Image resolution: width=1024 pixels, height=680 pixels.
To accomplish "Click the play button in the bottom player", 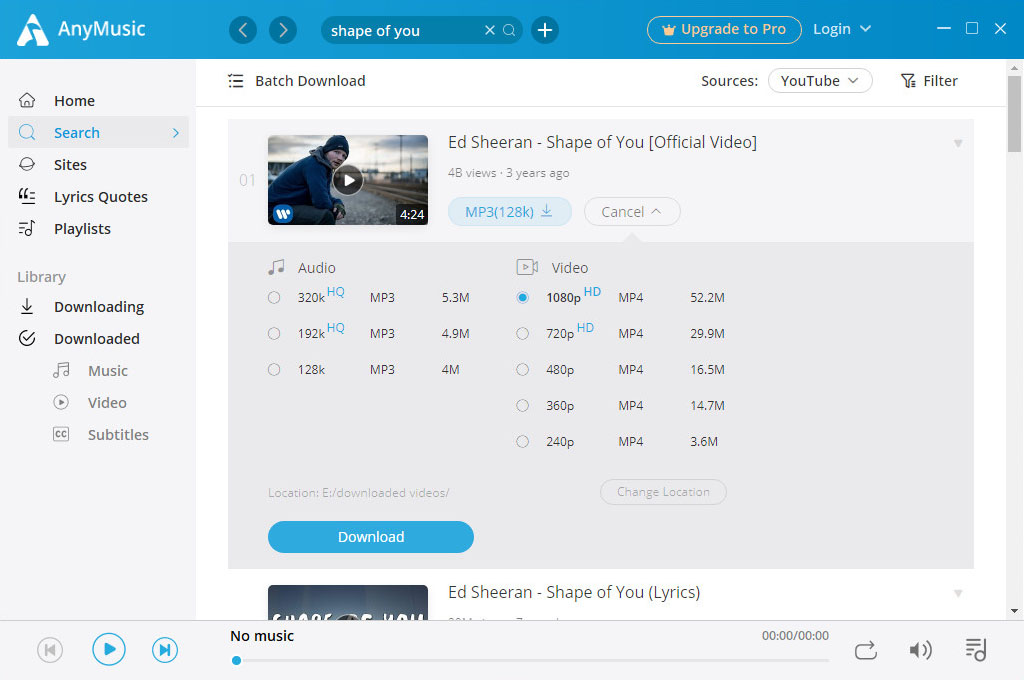I will pyautogui.click(x=109, y=649).
